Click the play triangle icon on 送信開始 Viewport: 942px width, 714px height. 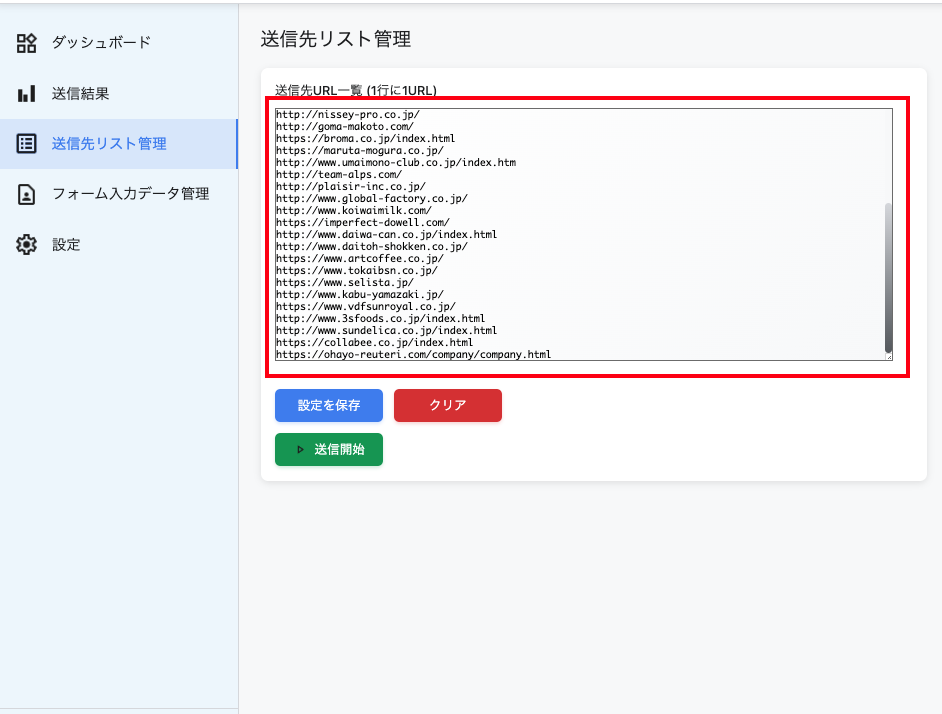tap(299, 450)
